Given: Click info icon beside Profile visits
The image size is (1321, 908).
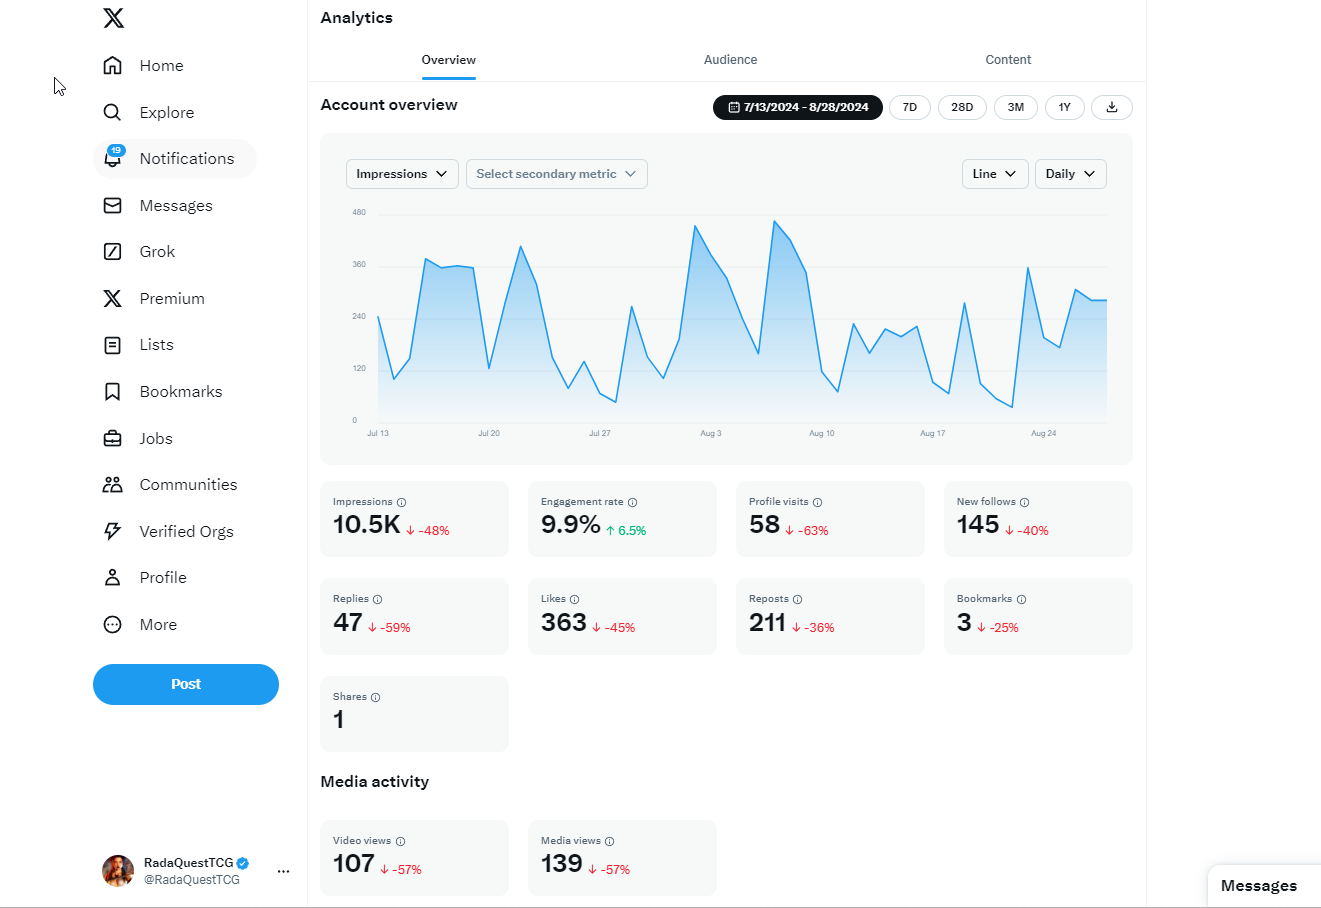Looking at the screenshot, I should (817, 502).
